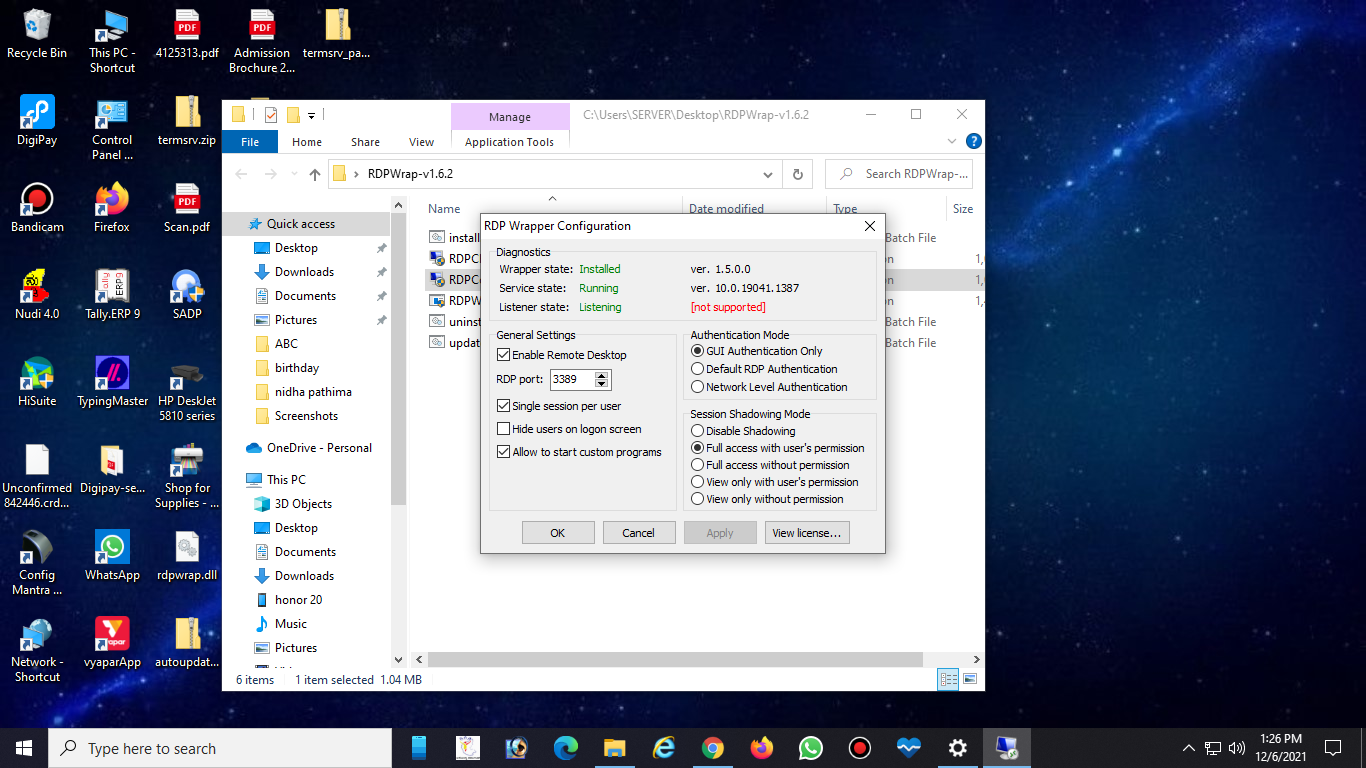Check Hide users on logon screen
This screenshot has height=768, width=1366.
pyautogui.click(x=503, y=429)
